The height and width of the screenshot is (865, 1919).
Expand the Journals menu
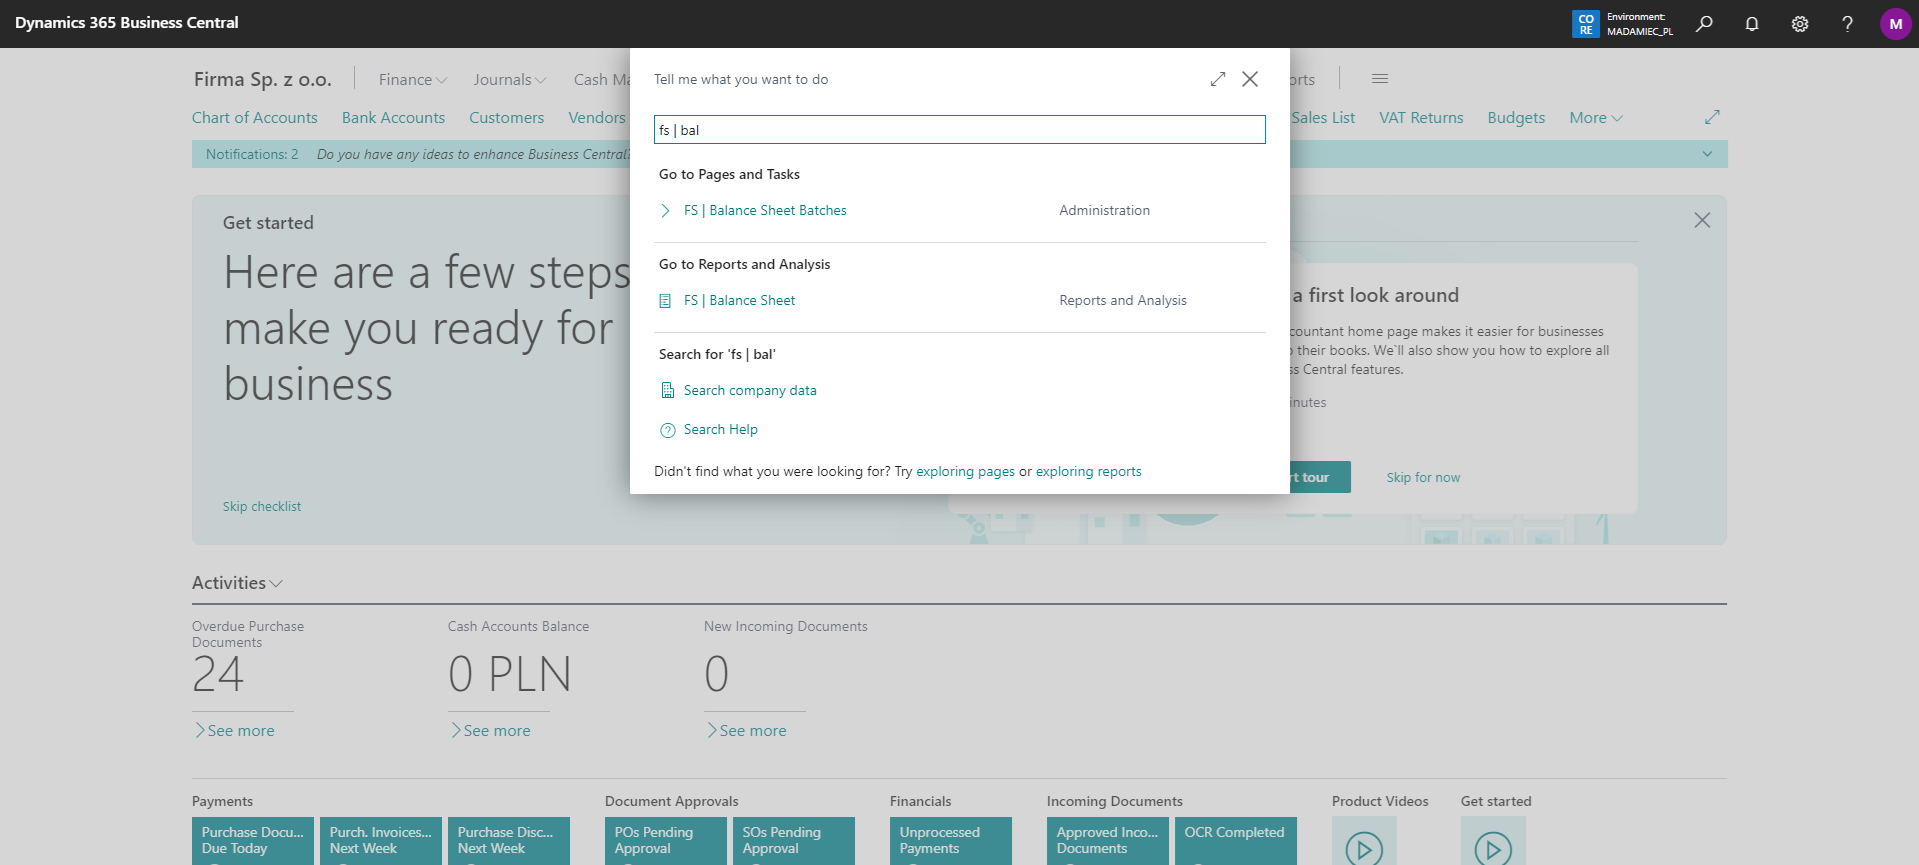tap(509, 80)
